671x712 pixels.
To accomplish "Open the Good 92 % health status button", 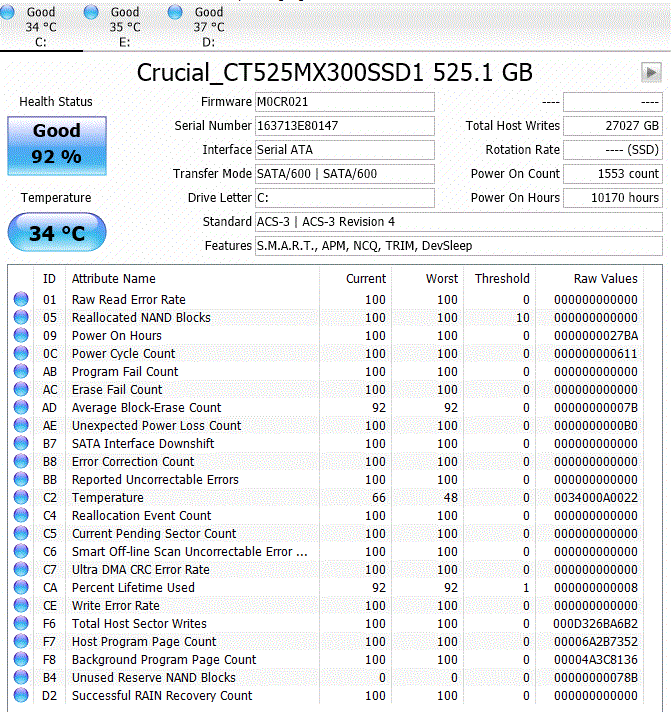I will point(57,146).
